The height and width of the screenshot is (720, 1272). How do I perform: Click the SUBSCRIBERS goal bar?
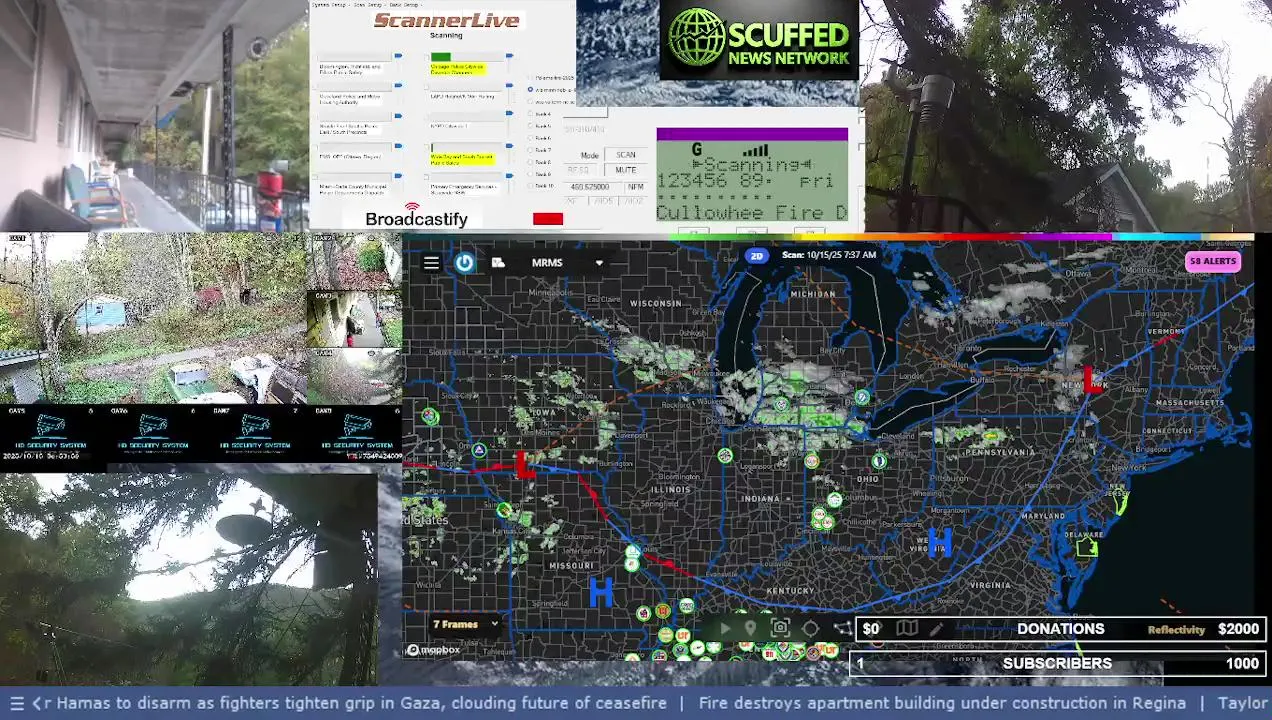tap(1058, 663)
